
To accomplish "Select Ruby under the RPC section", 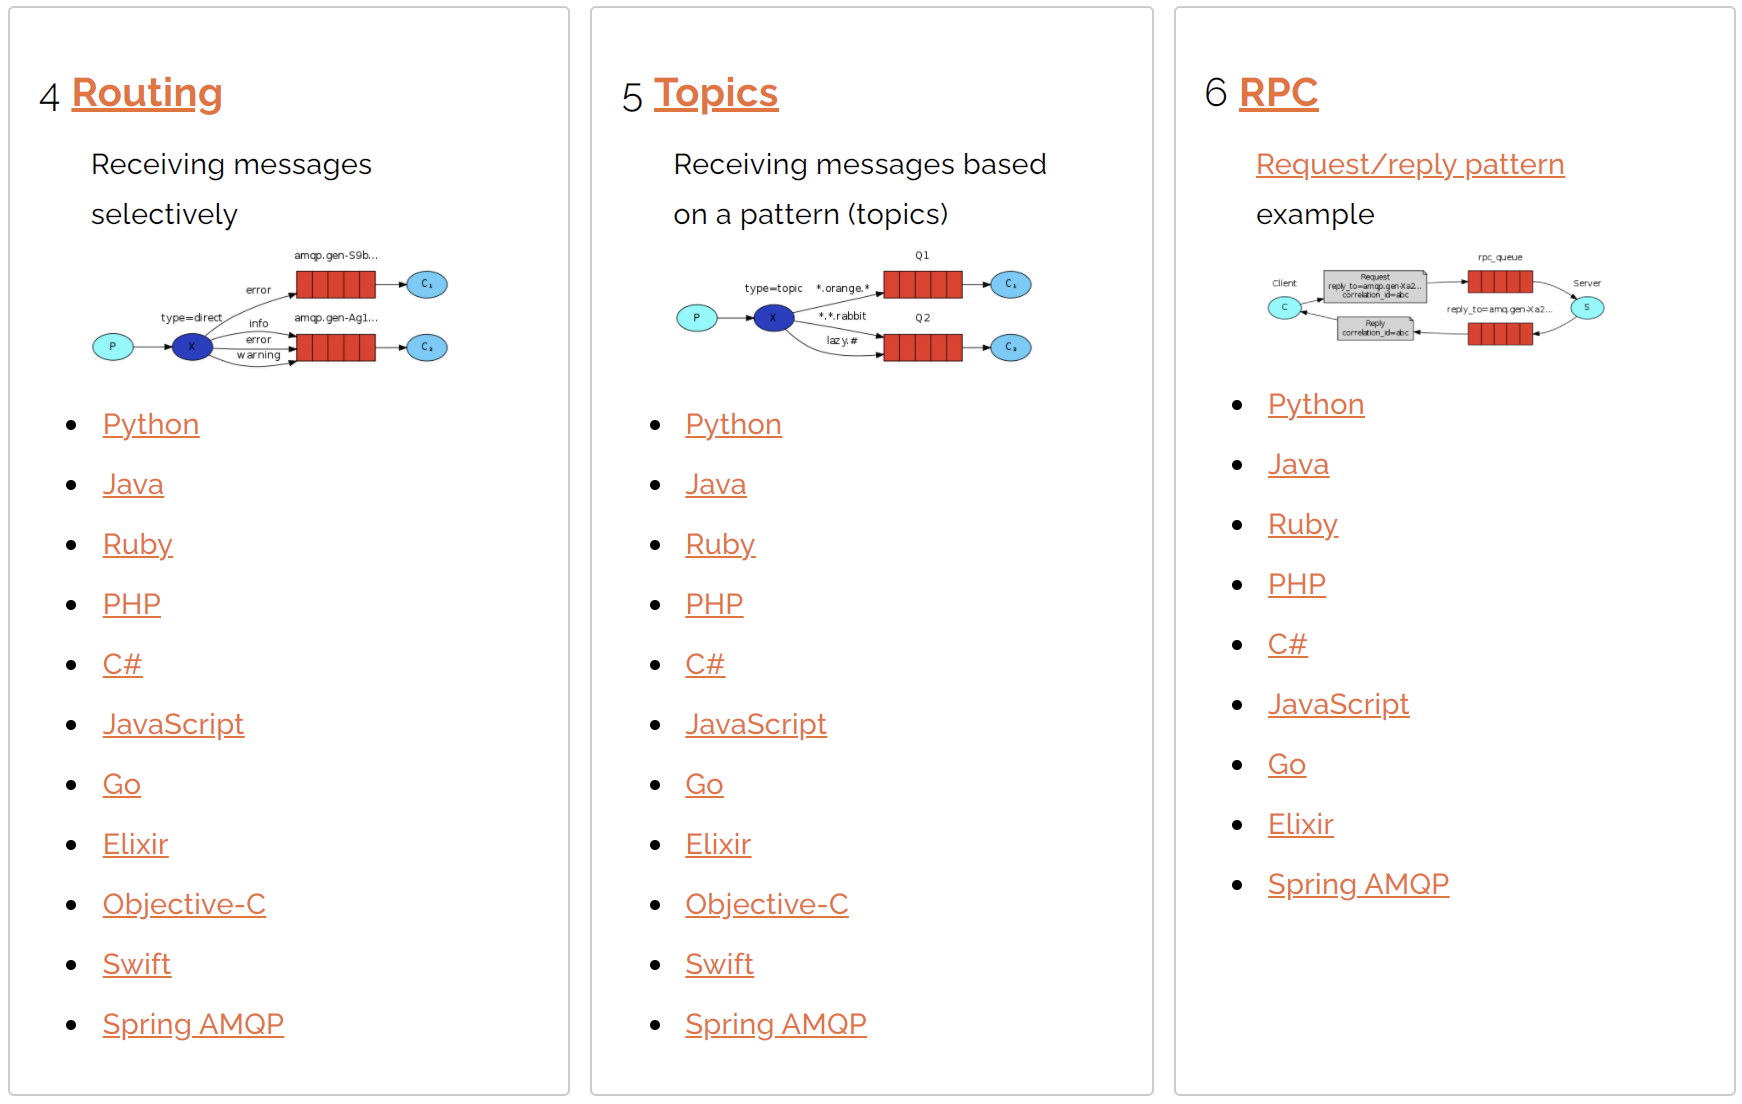I will (1302, 524).
